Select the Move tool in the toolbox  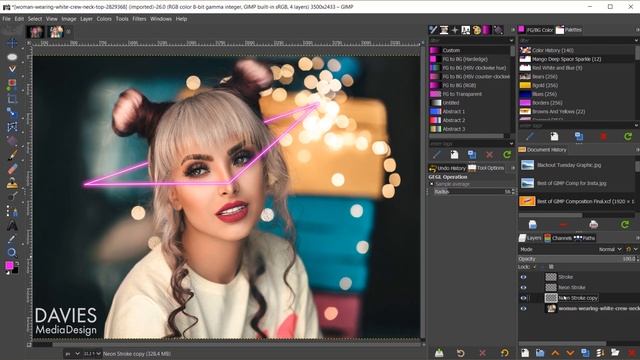pyautogui.click(x=12, y=43)
